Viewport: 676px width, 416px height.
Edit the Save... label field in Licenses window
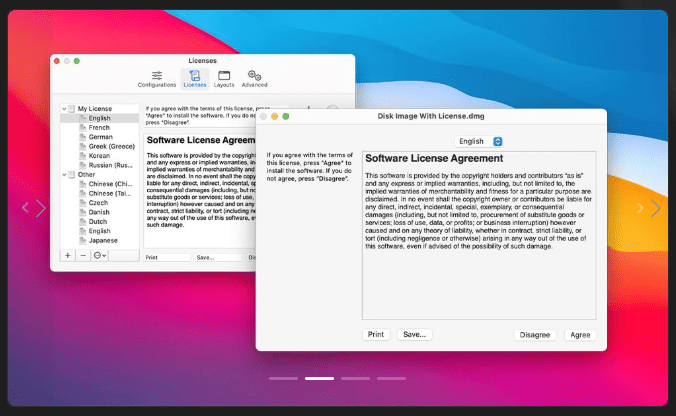218,257
